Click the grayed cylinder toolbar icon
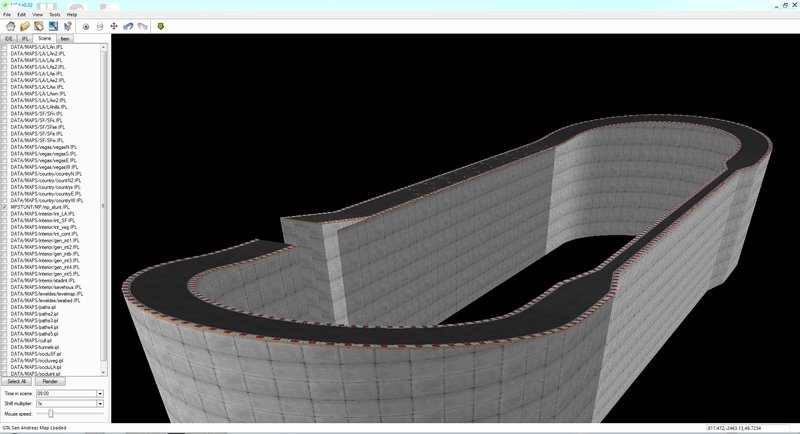The width and height of the screenshot is (800, 434). (100, 27)
